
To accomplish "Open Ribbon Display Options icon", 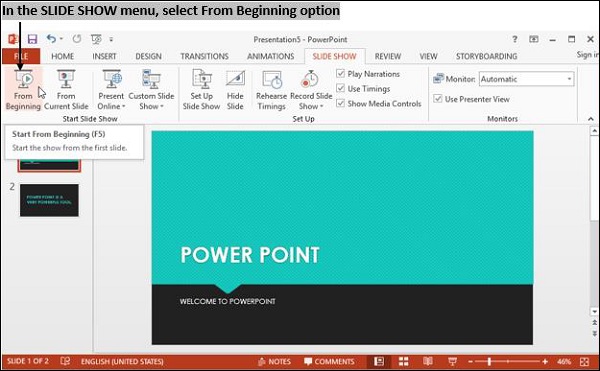I will (x=534, y=39).
